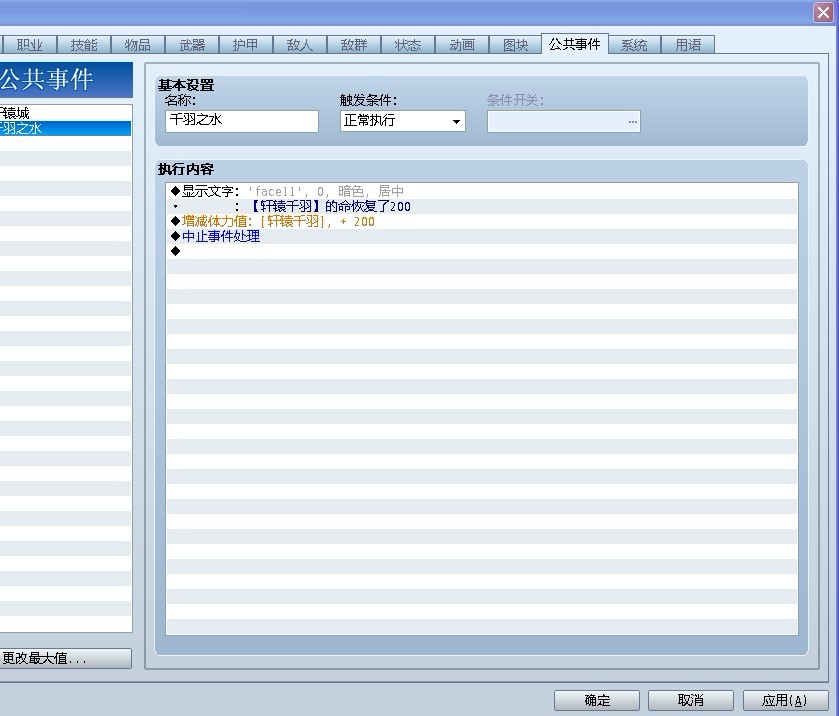Go to the 物品 tab

138,45
